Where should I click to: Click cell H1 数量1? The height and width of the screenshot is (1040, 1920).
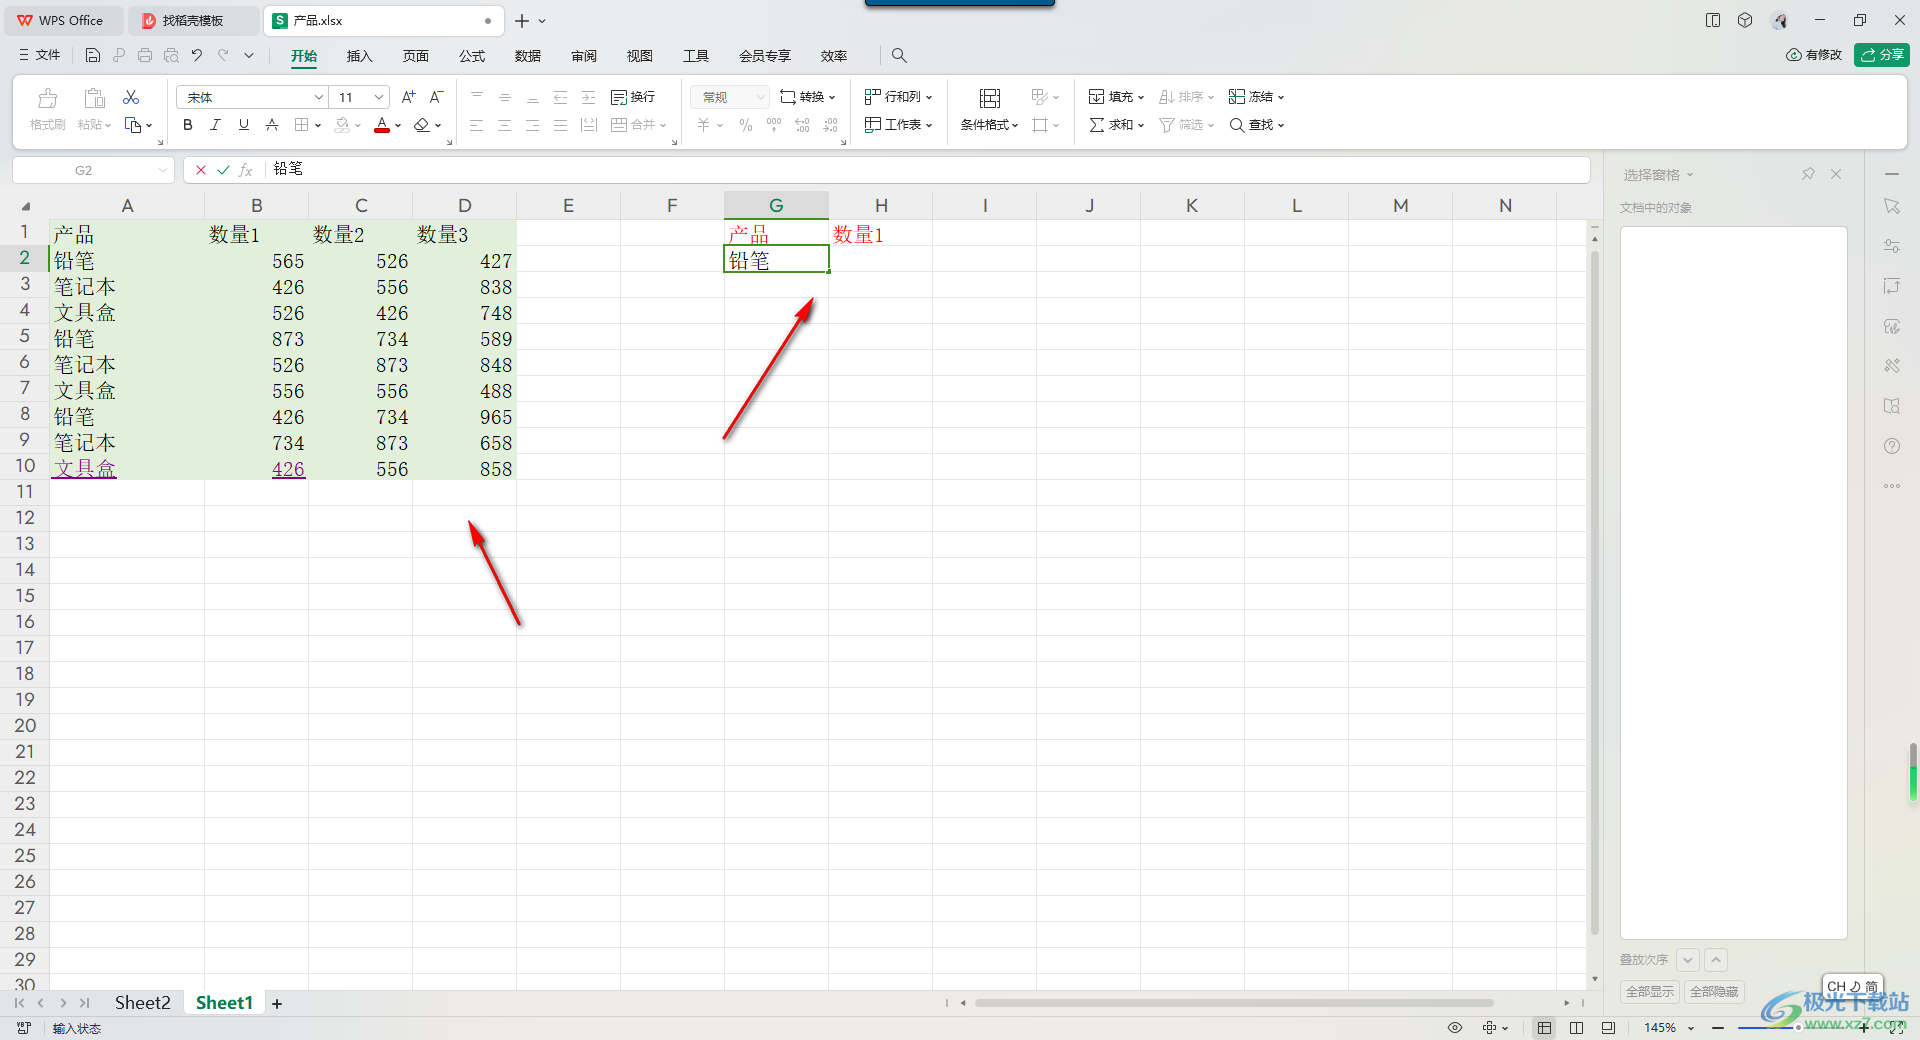880,234
